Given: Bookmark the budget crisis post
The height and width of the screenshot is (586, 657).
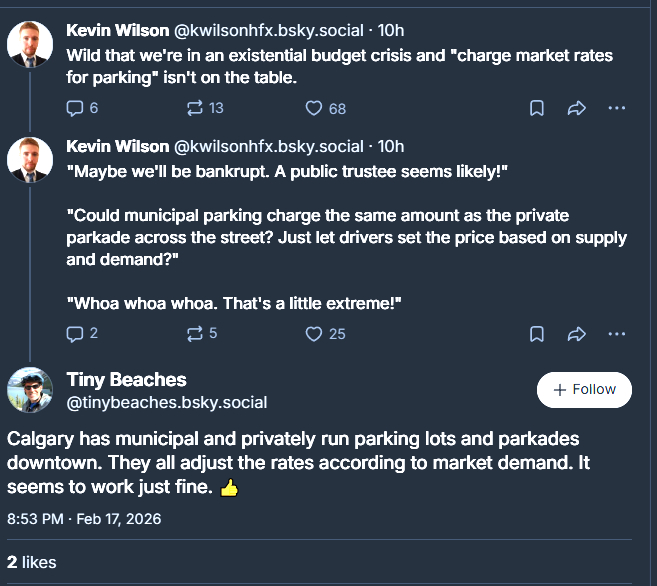Looking at the screenshot, I should tap(537, 108).
